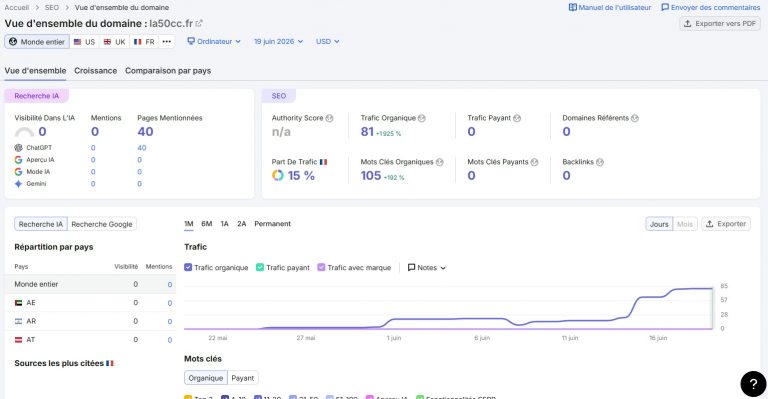Go to Accueil breadcrumb link
Screen dimensions: 768x399
(x=17, y=7)
